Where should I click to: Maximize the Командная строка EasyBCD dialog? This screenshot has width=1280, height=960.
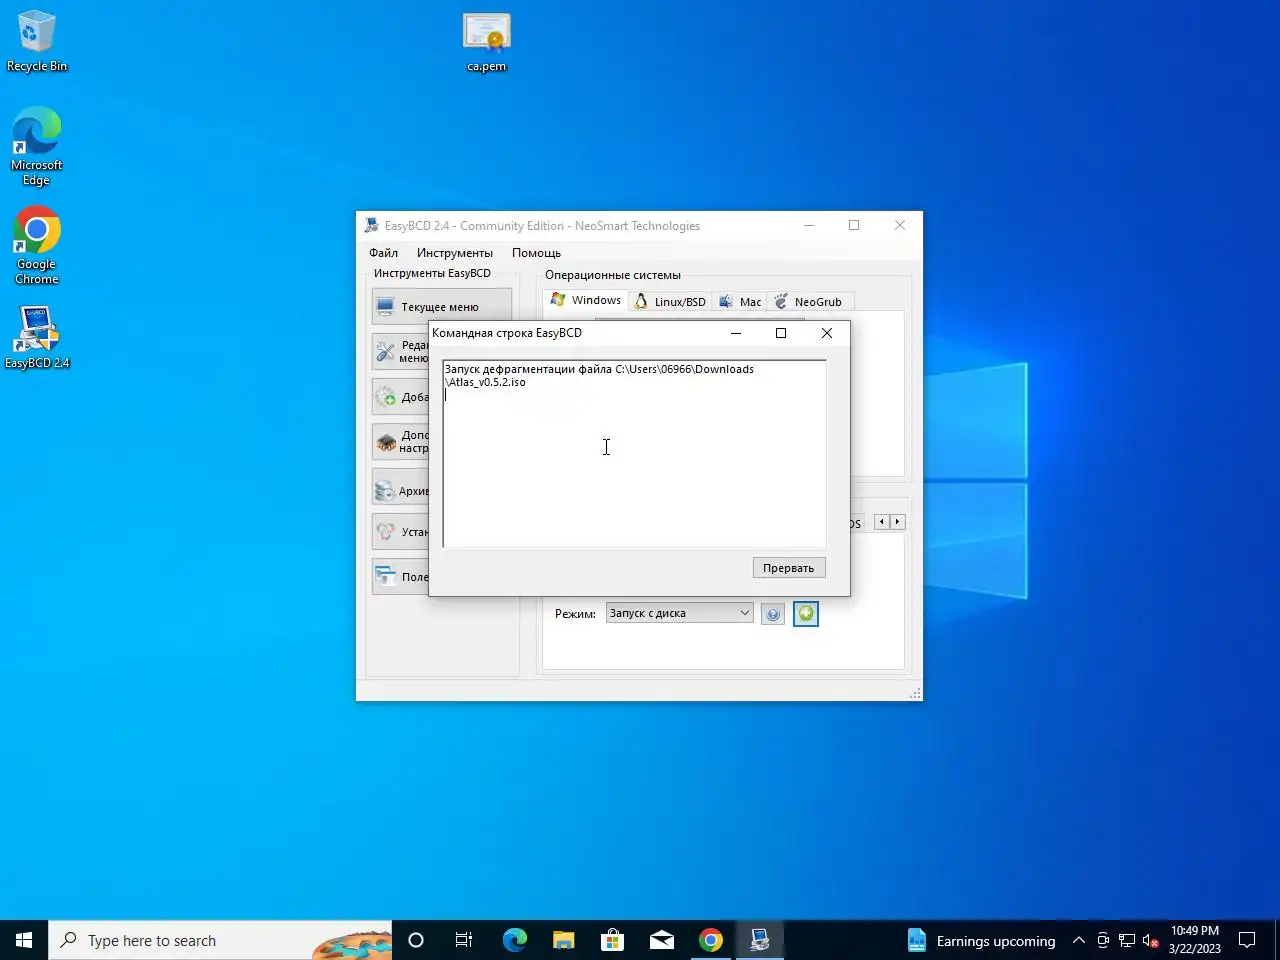click(x=781, y=333)
